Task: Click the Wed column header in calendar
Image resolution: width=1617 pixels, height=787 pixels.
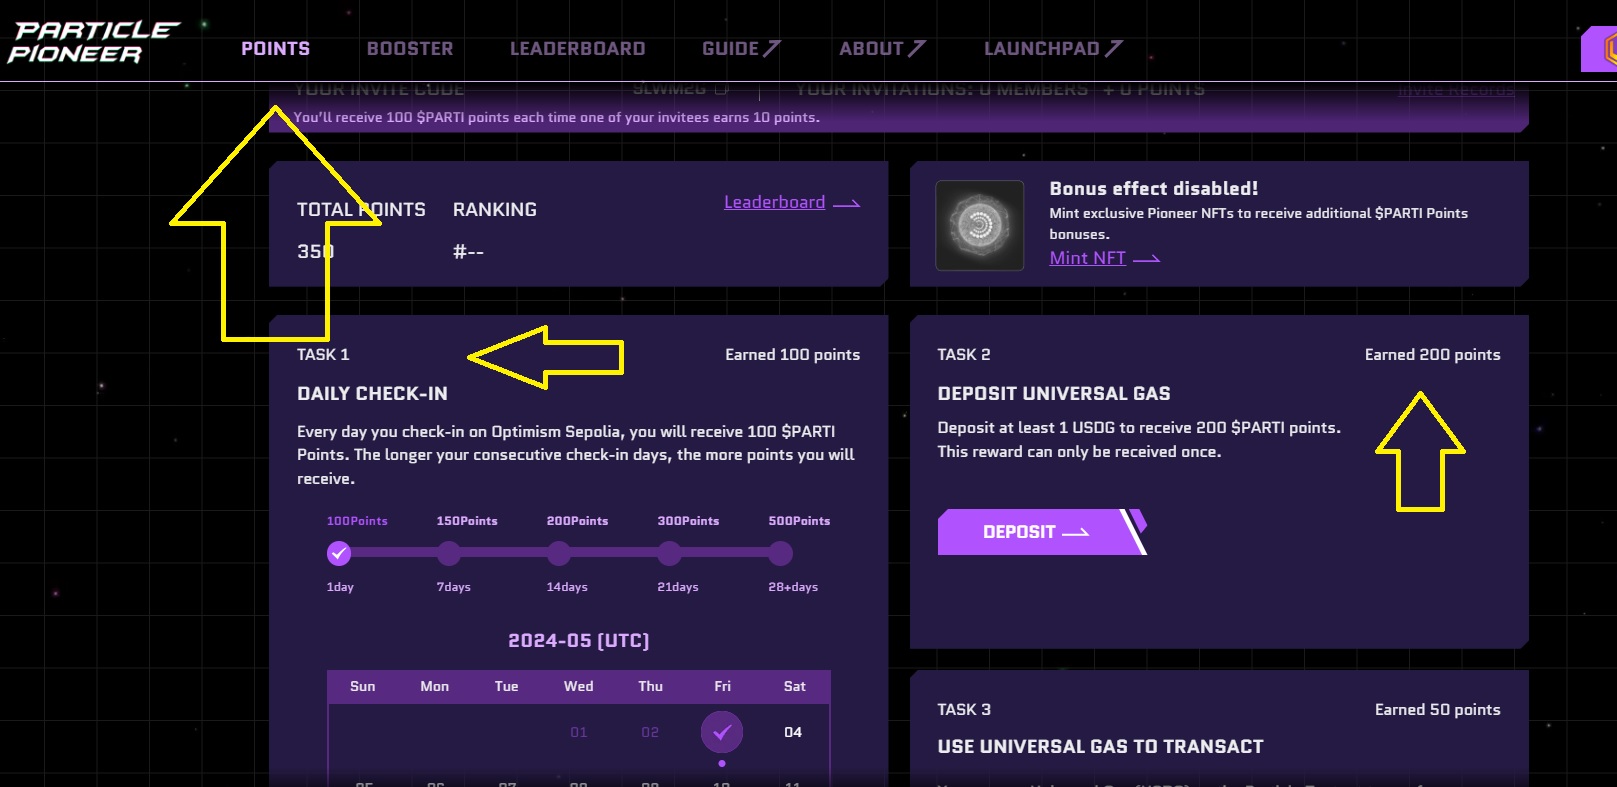Action: (x=579, y=686)
